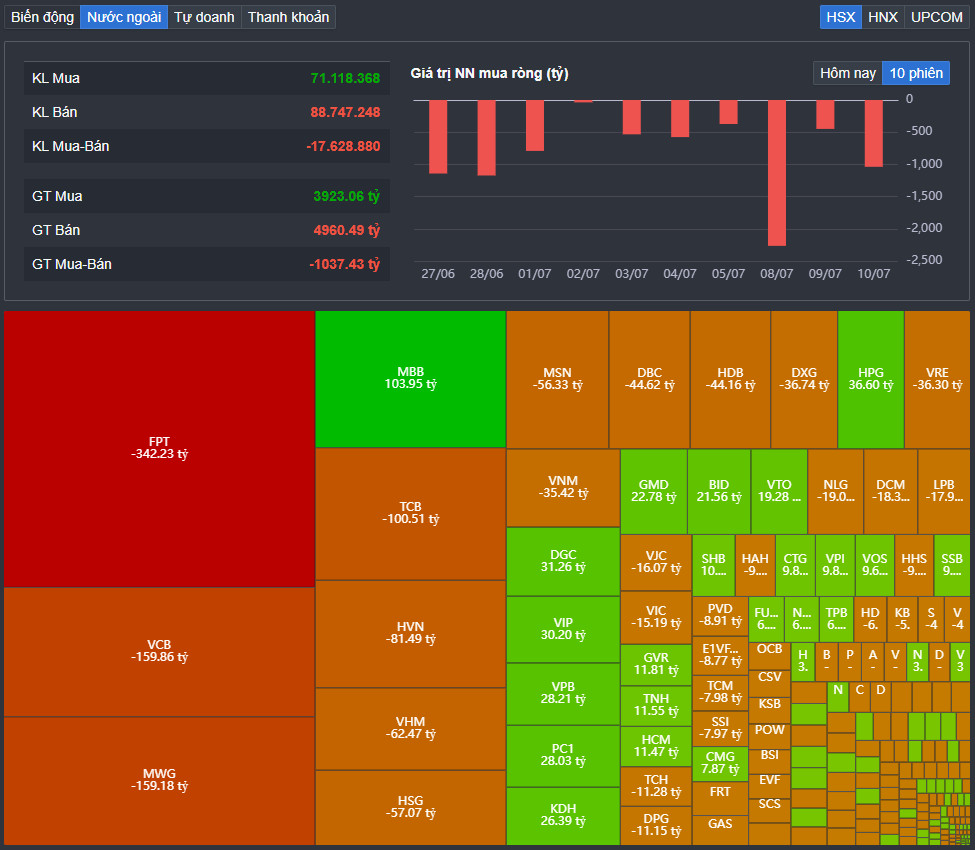
Task: Select the 10 phiên chart view
Action: [x=916, y=73]
